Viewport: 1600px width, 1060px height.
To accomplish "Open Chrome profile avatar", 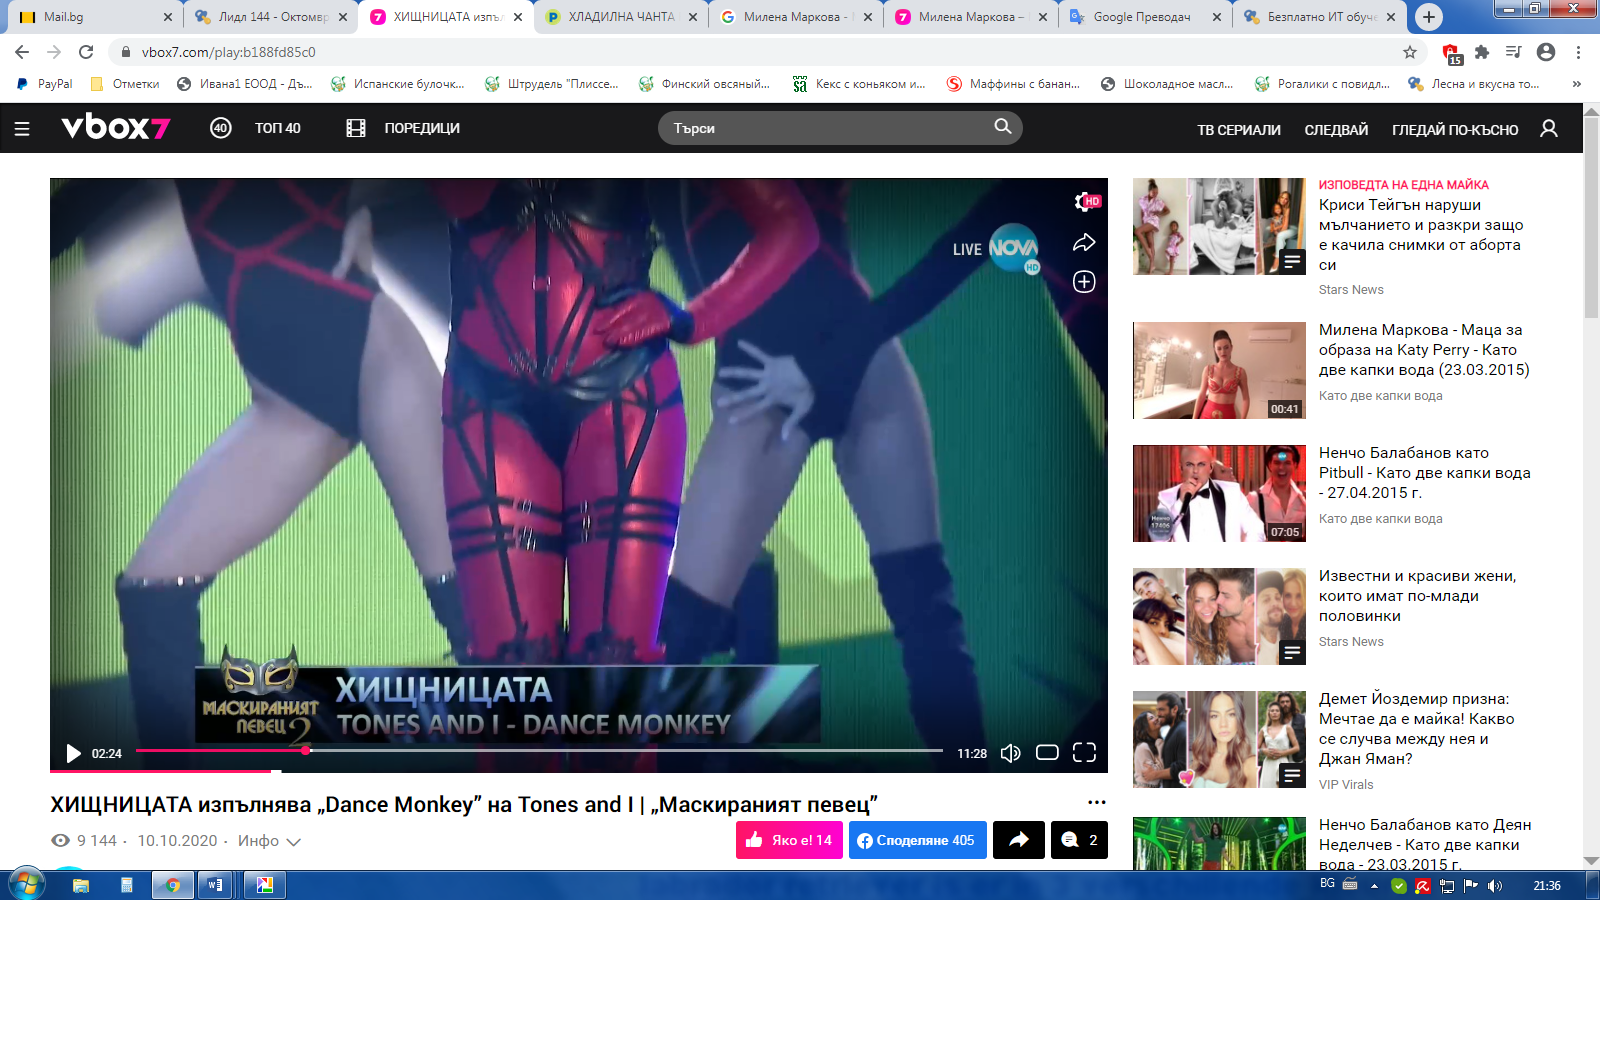I will click(x=1546, y=52).
